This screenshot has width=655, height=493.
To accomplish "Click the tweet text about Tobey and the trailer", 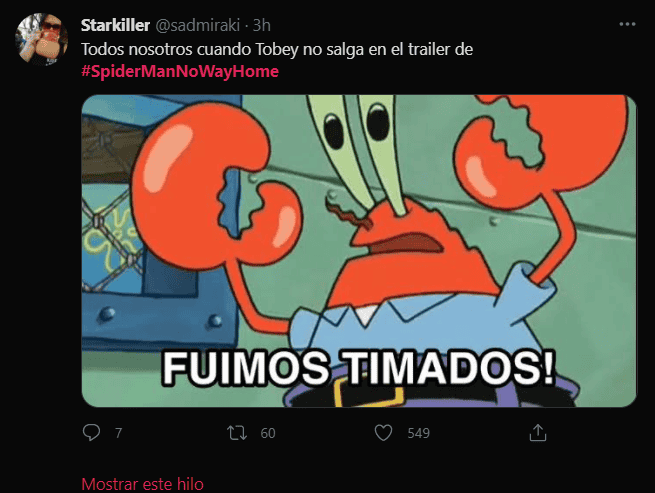I will (x=277, y=49).
